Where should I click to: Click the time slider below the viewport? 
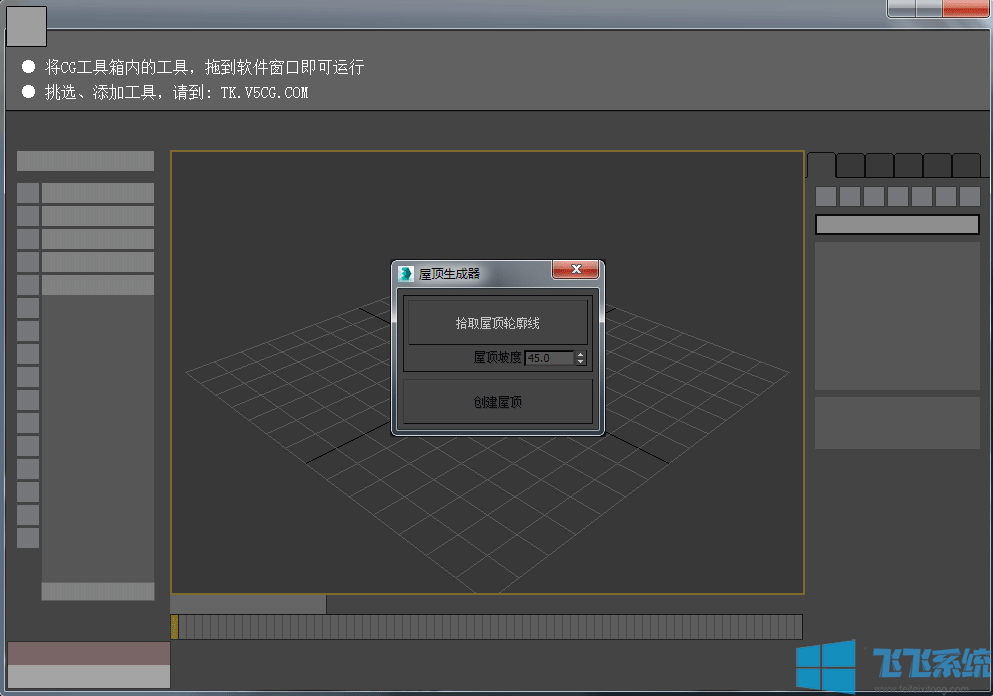(x=248, y=604)
